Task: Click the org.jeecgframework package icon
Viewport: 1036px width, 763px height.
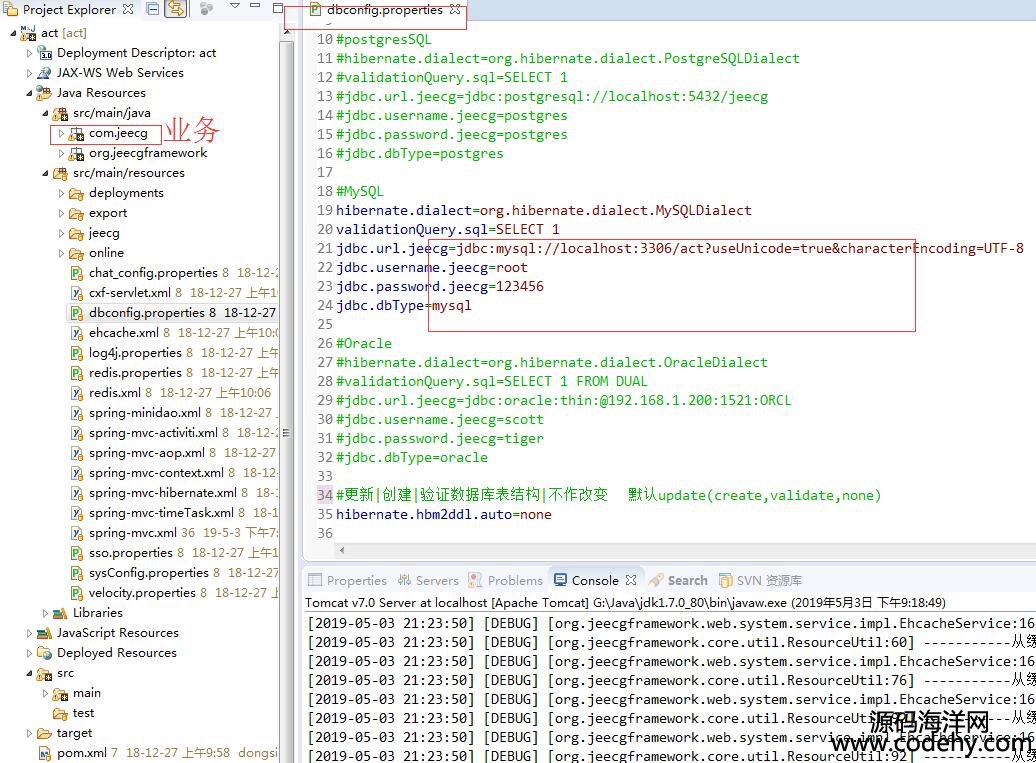Action: 77,154
